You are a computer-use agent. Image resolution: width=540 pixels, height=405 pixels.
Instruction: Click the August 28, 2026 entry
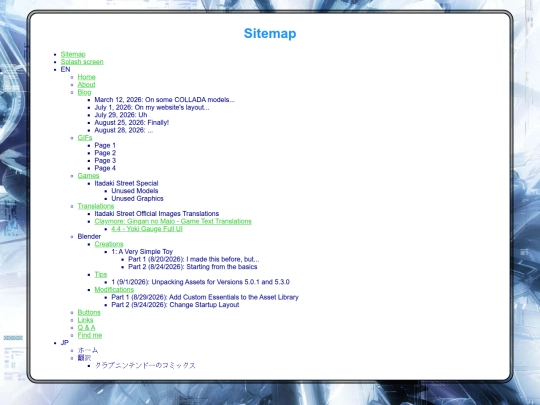[x=124, y=130]
